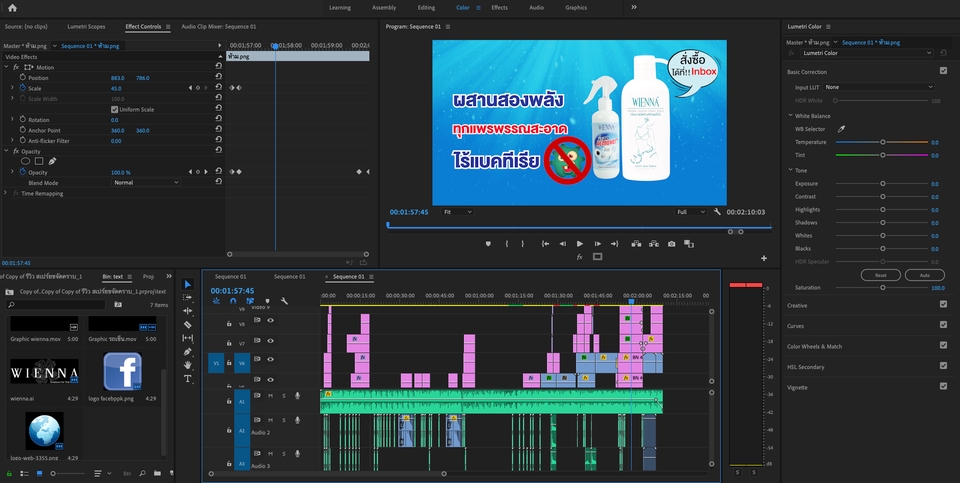The width and height of the screenshot is (960, 483).
Task: Select the Opacity ellipse mask tool
Action: pyautogui.click(x=26, y=162)
